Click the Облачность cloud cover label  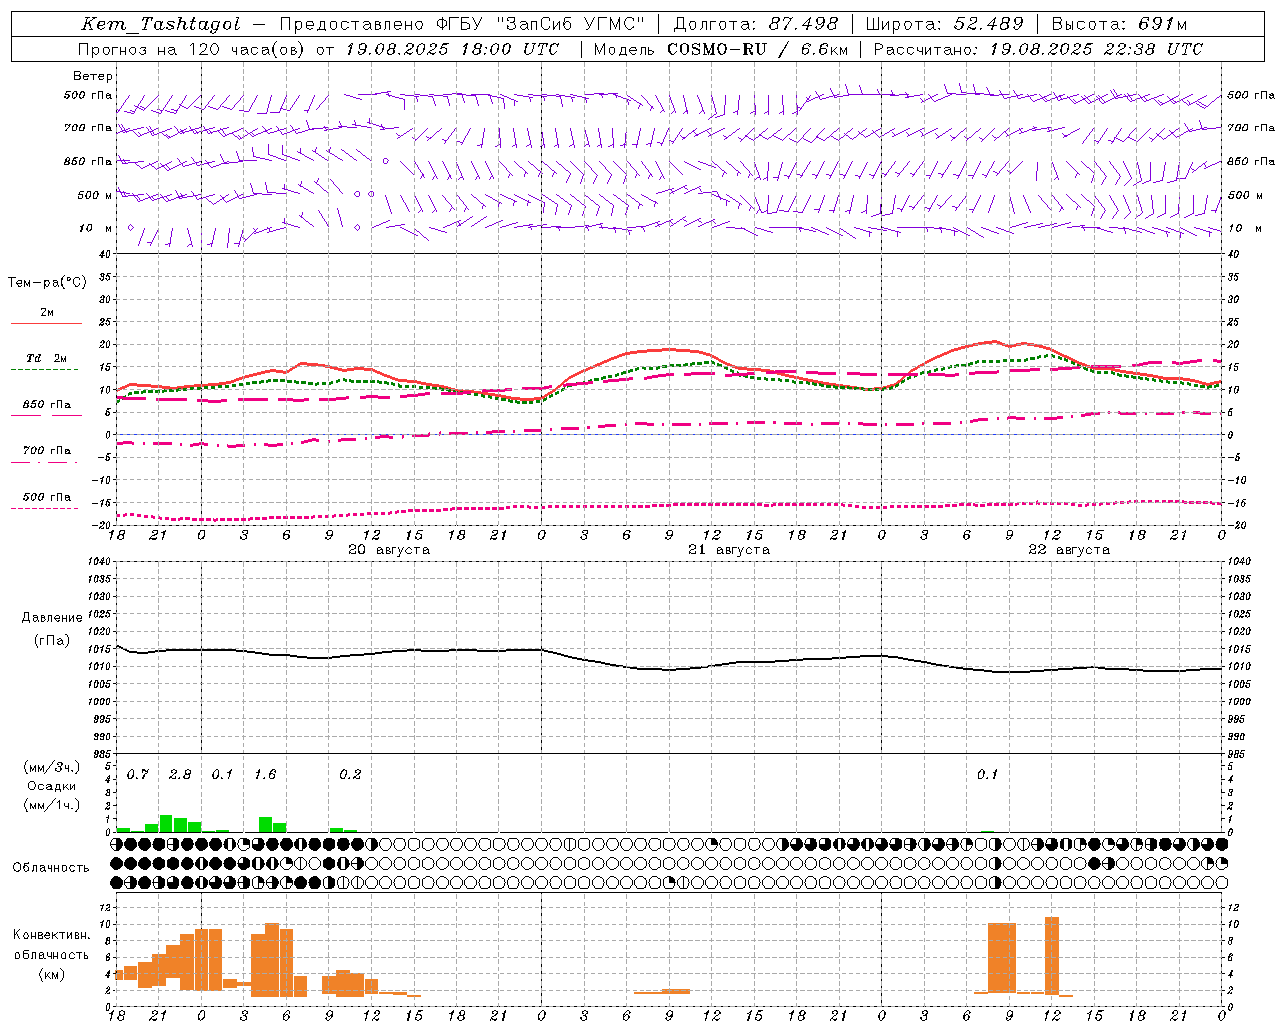[x=51, y=868]
